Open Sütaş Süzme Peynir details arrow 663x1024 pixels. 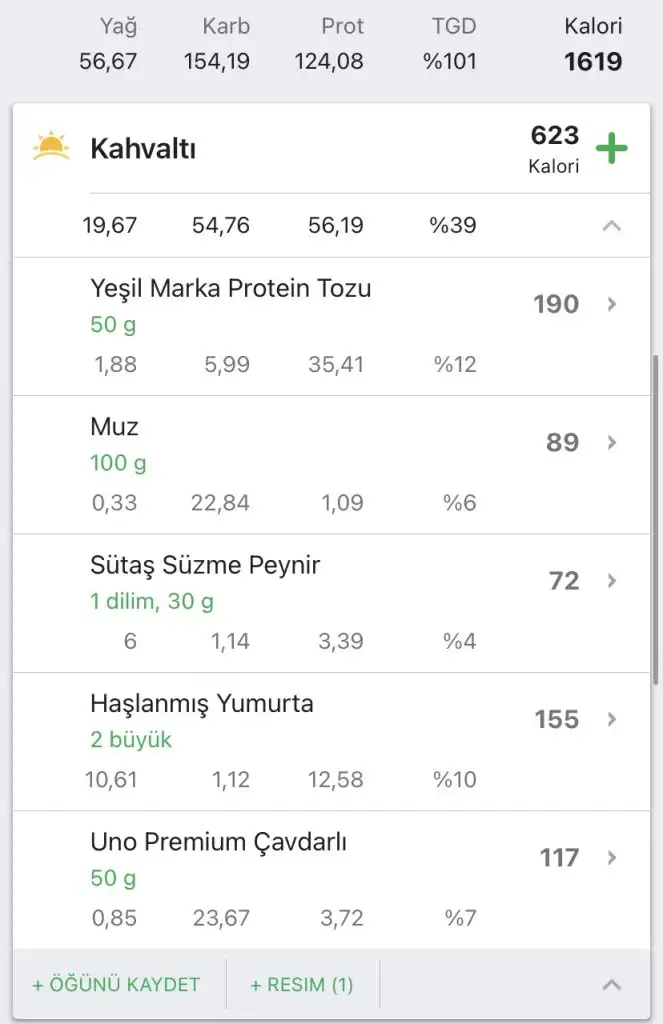tap(613, 581)
